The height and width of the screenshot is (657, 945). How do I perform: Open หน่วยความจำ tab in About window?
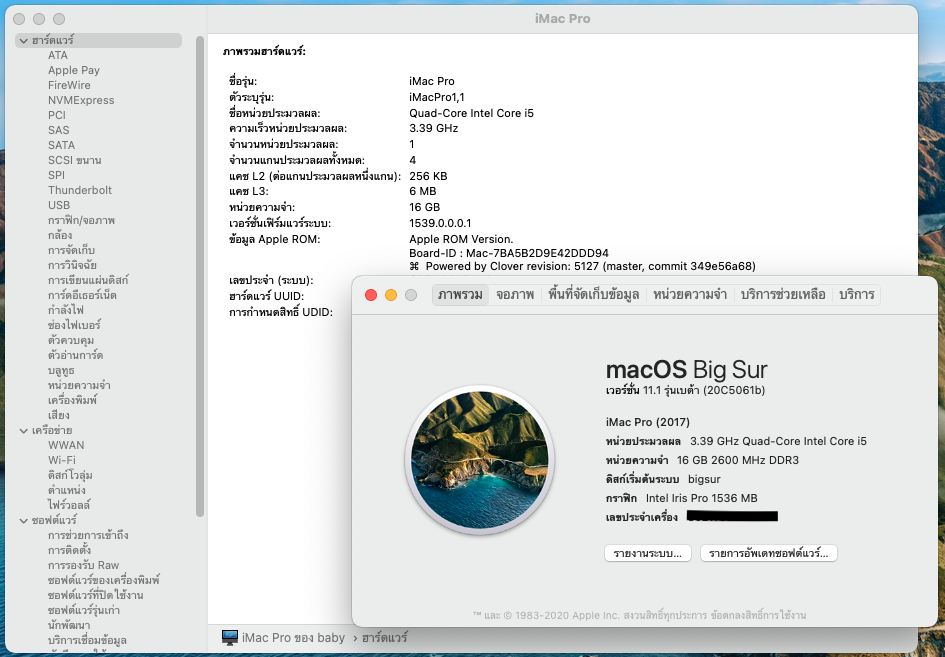(690, 295)
